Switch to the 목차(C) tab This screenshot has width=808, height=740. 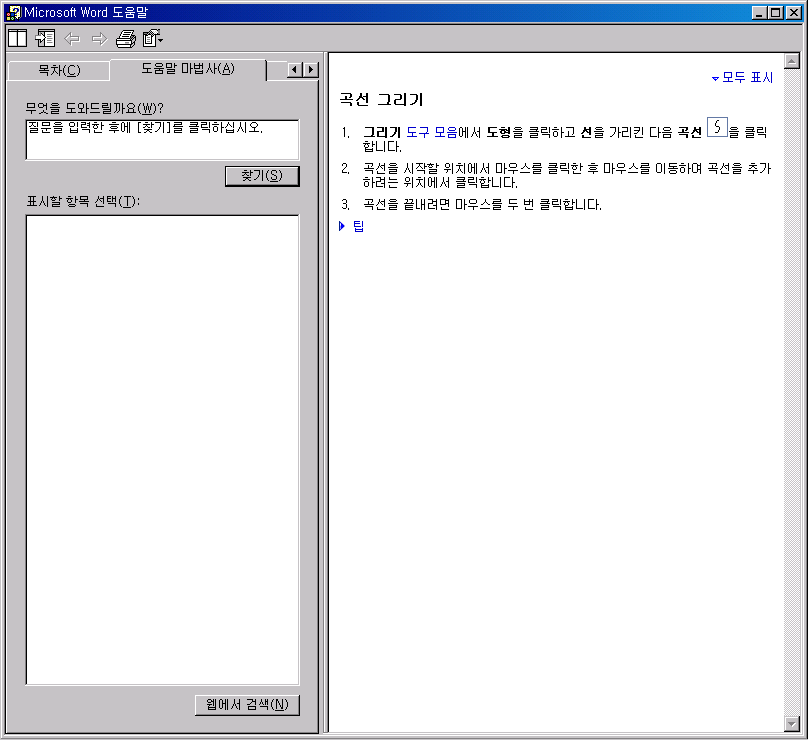pyautogui.click(x=59, y=70)
